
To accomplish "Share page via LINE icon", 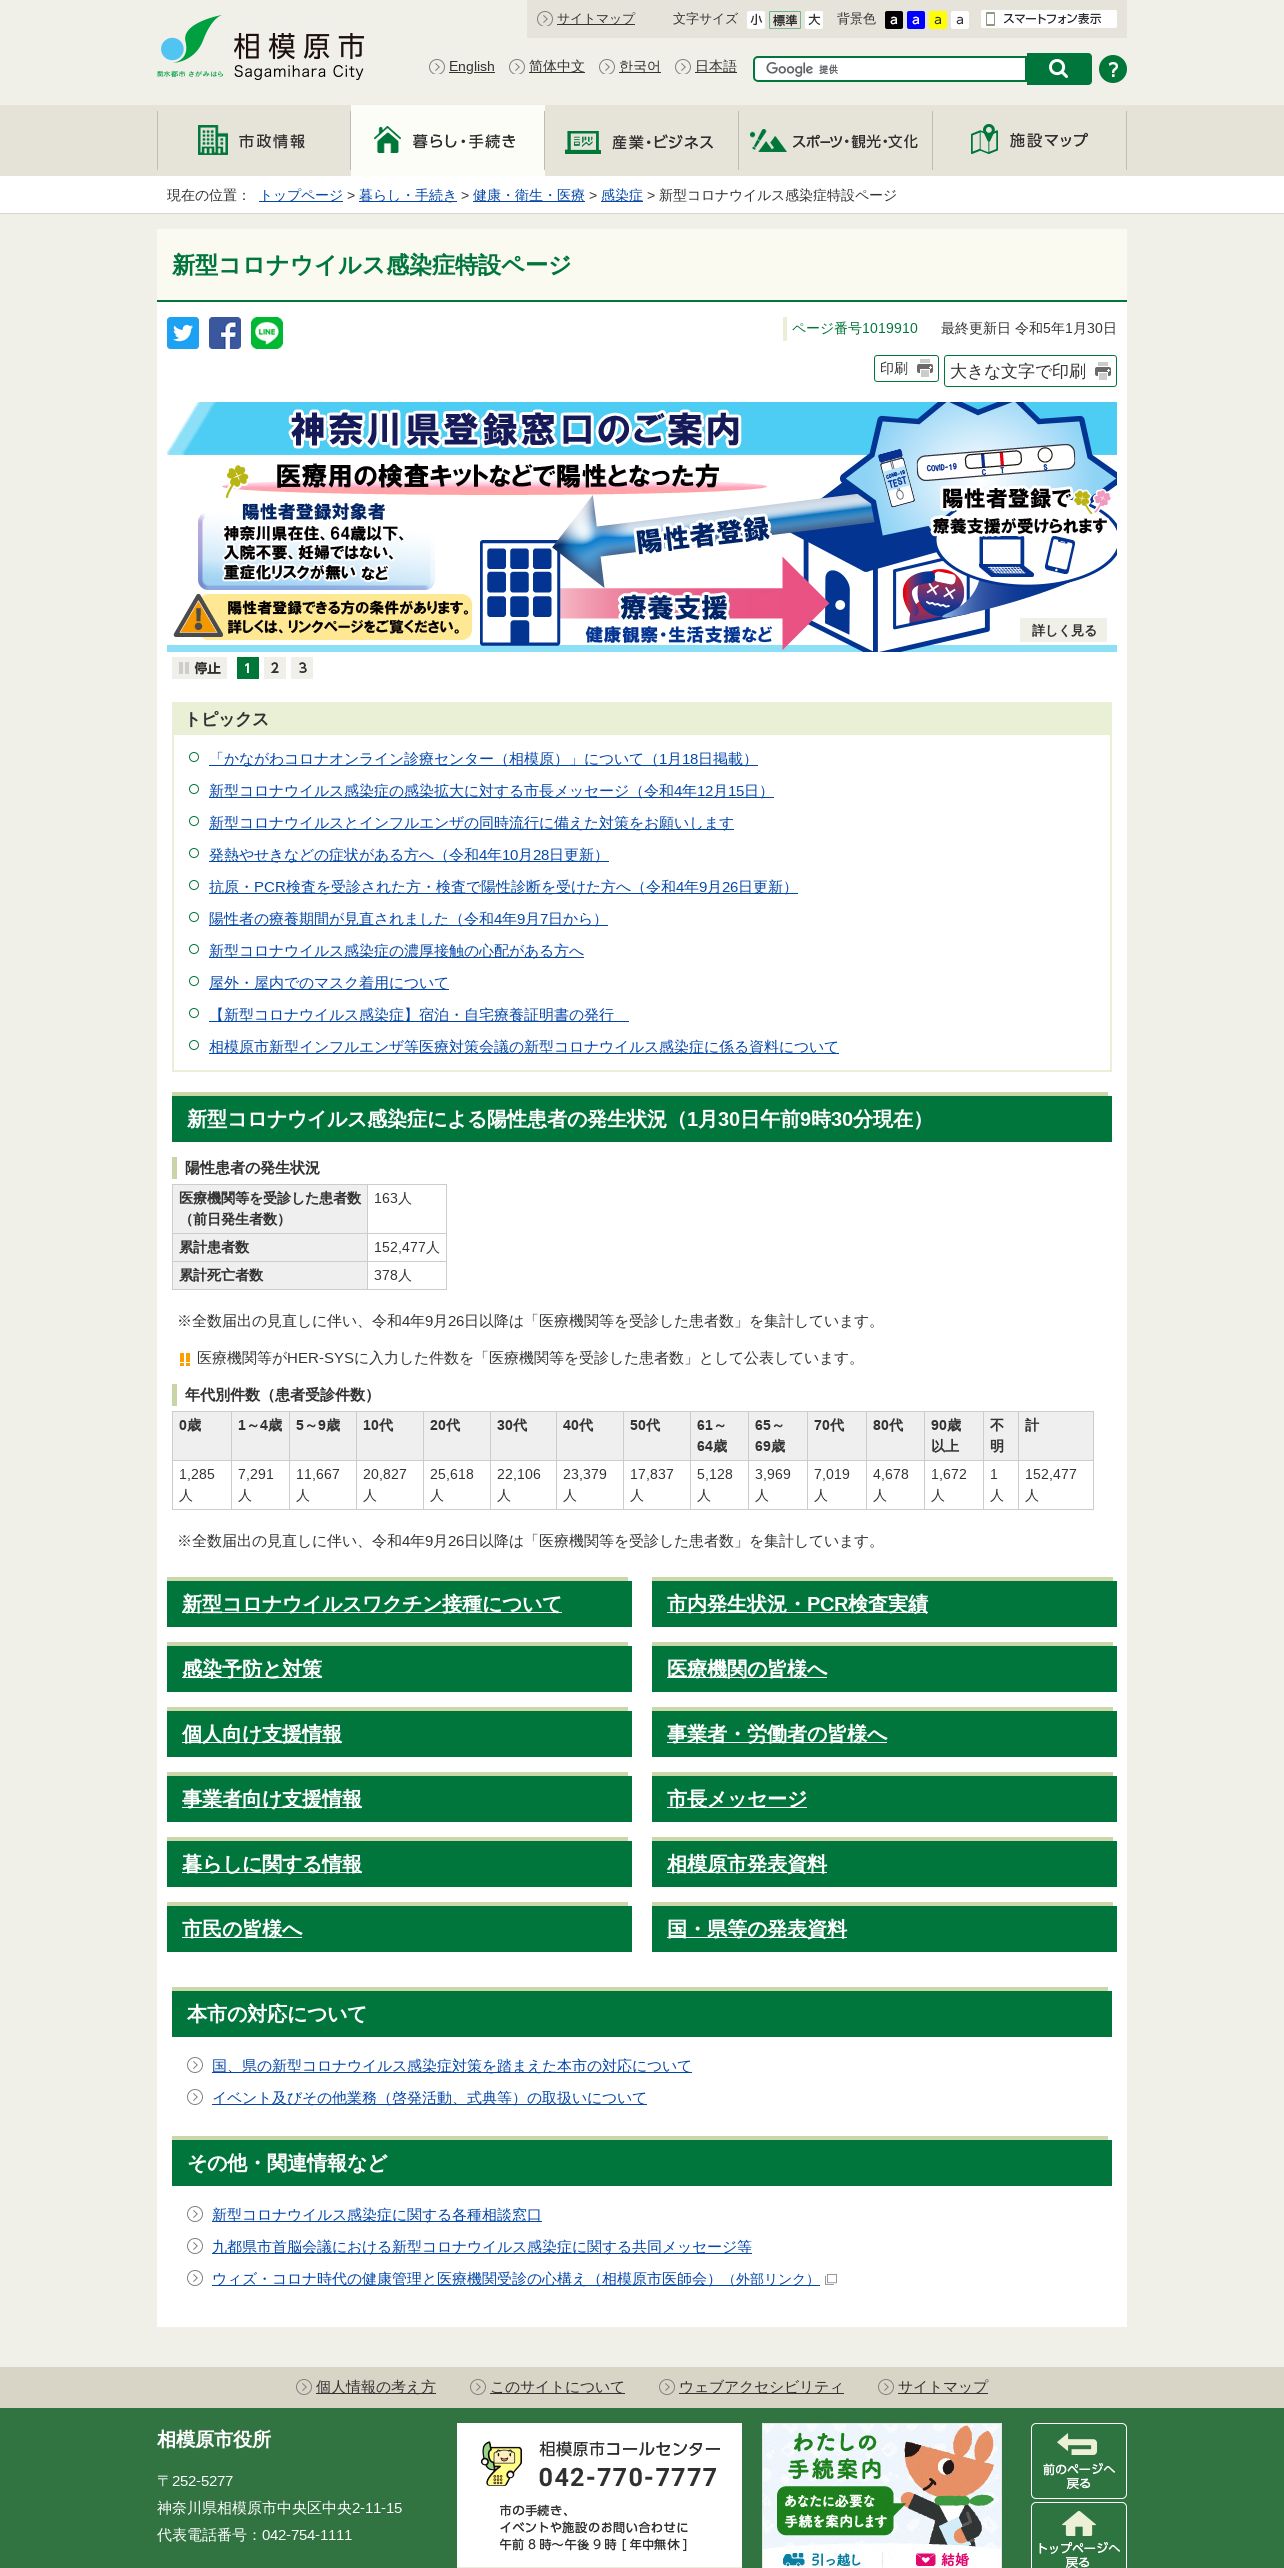I will 267,333.
